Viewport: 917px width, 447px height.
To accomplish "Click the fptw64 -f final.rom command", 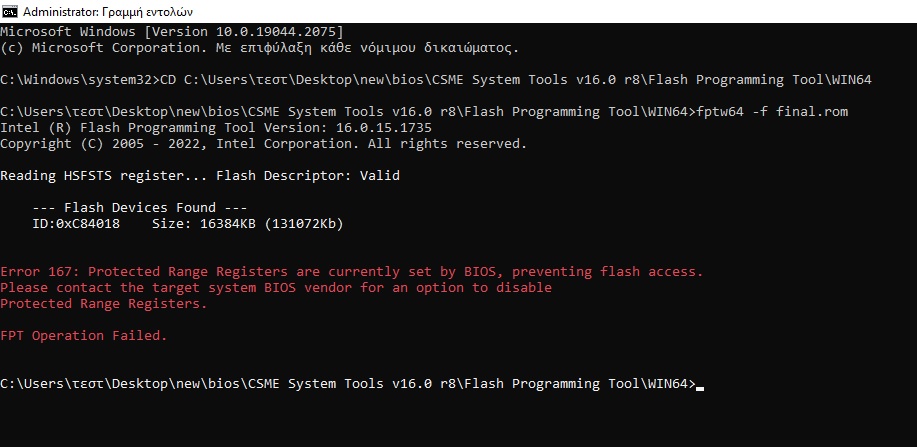I will click(x=773, y=111).
